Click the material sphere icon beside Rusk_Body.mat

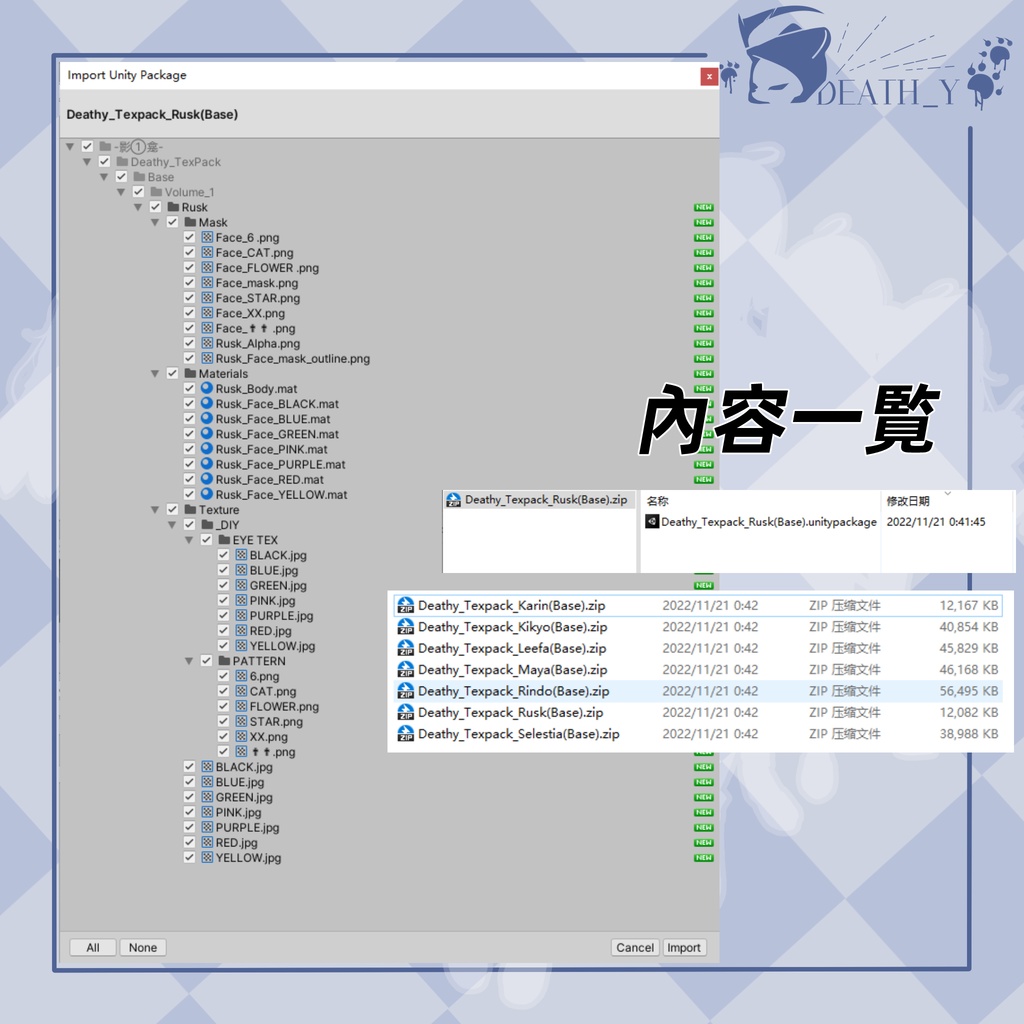point(207,388)
